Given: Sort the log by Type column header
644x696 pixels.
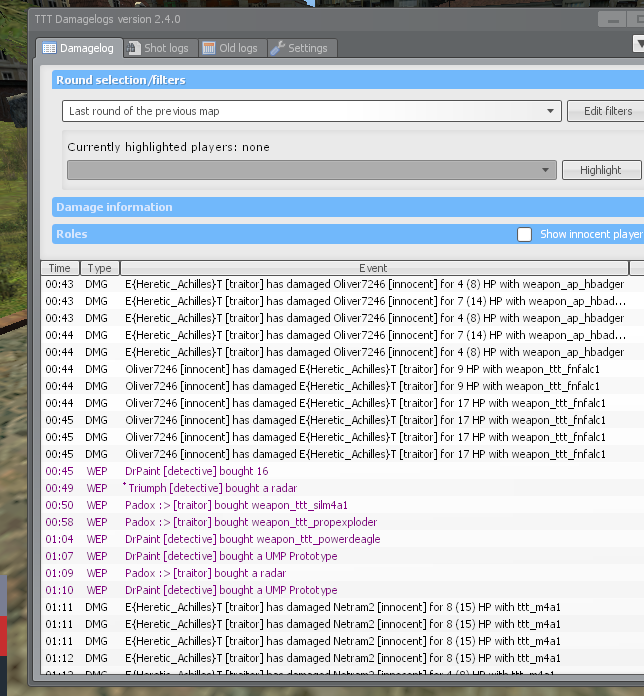Looking at the screenshot, I should tap(99, 268).
